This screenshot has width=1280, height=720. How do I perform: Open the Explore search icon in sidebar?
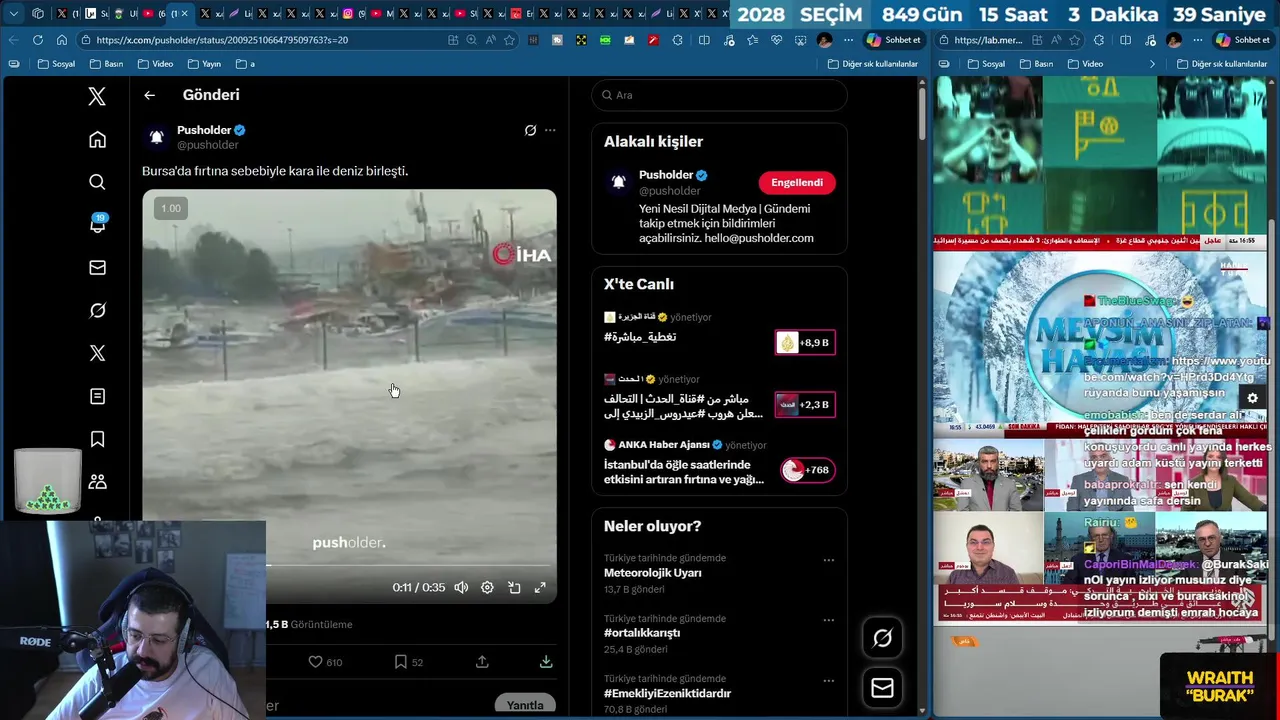[97, 182]
